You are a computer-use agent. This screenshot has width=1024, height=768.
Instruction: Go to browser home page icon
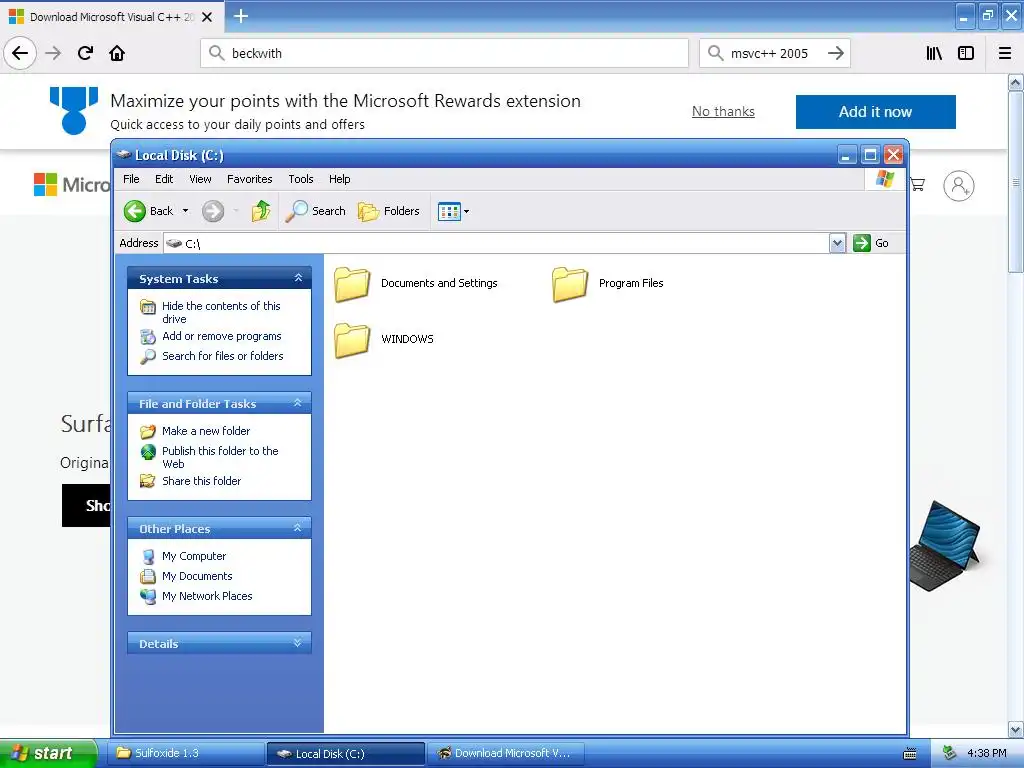tap(117, 53)
